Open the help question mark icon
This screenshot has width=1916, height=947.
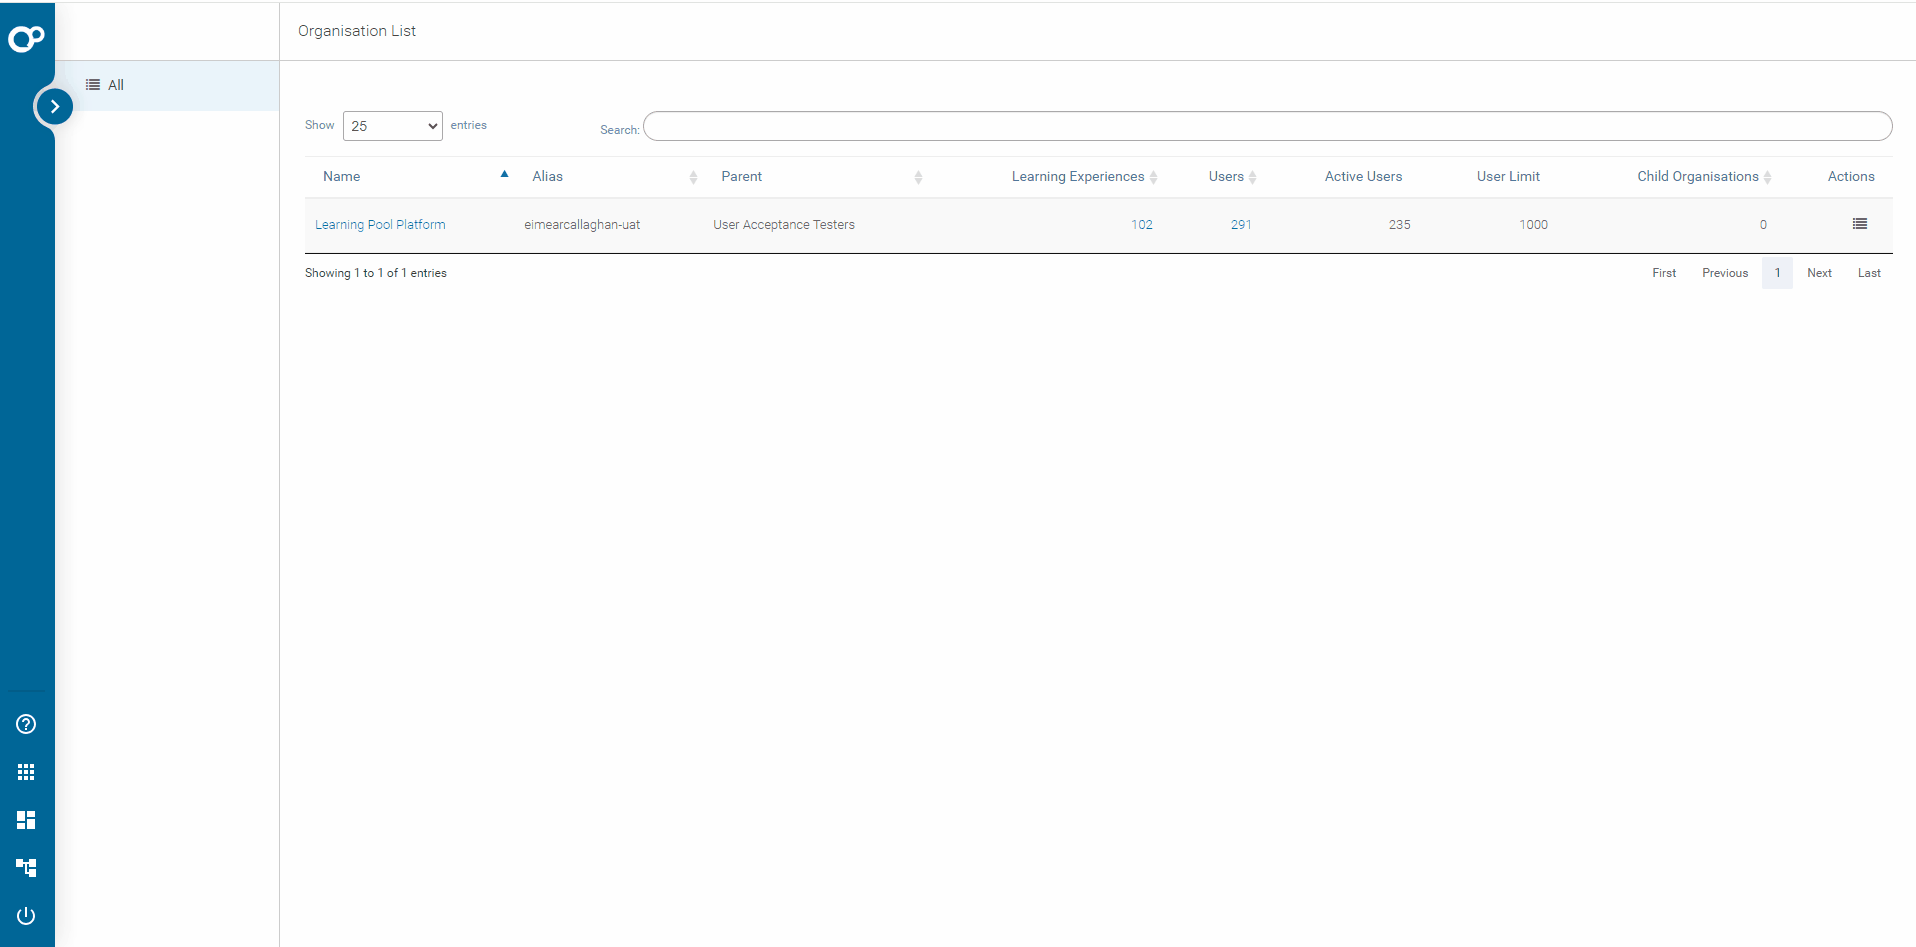point(26,724)
